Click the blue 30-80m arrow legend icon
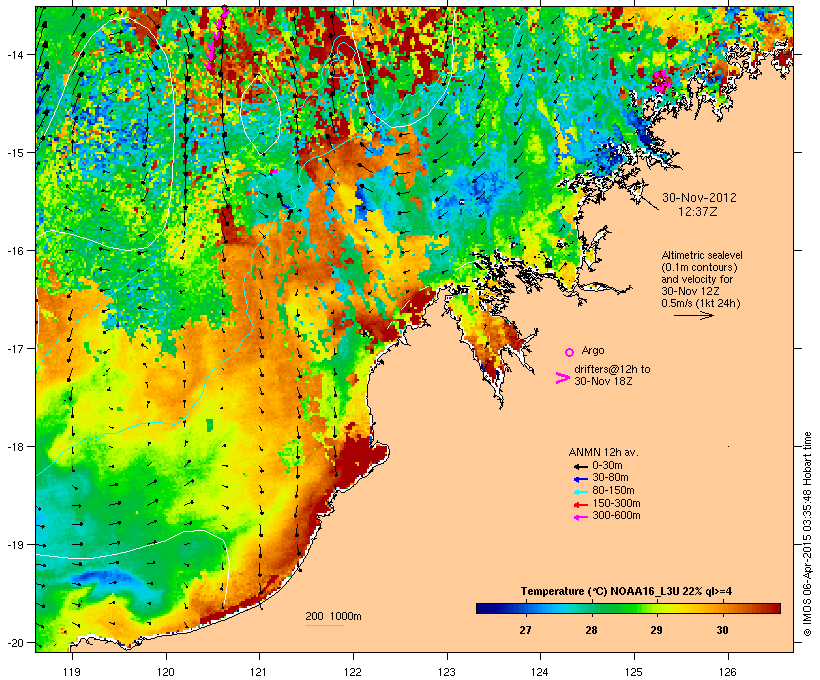 point(580,479)
